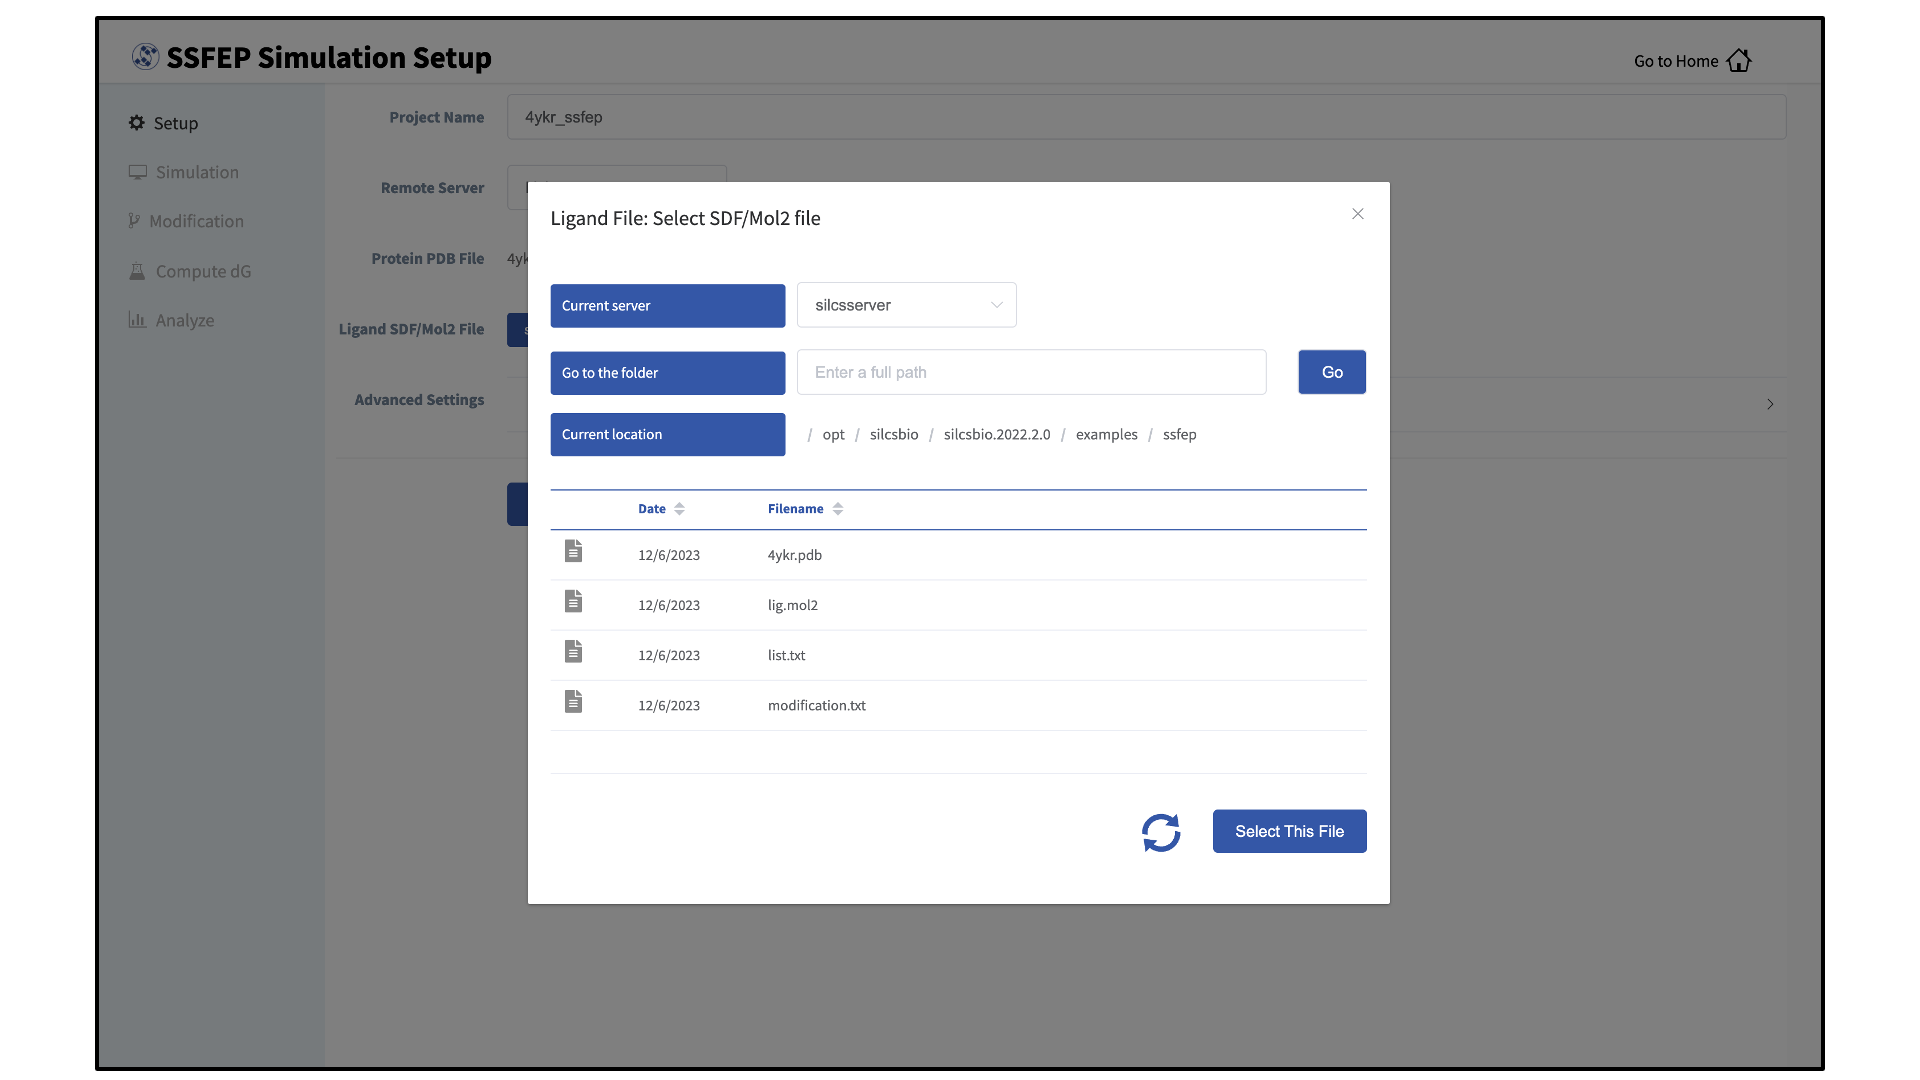Click the Date column header
This screenshot has height=1080, width=1920.
[x=652, y=509]
